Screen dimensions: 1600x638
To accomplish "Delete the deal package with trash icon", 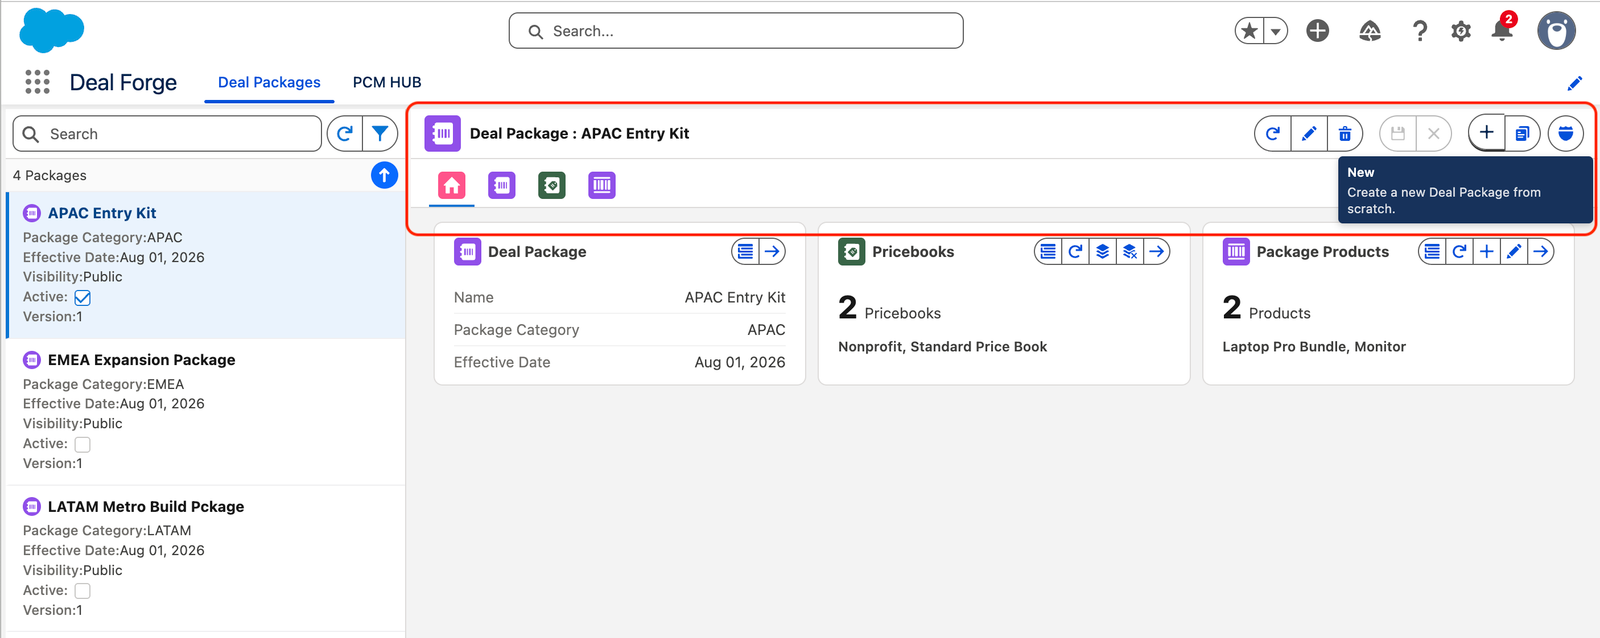I will [1345, 133].
